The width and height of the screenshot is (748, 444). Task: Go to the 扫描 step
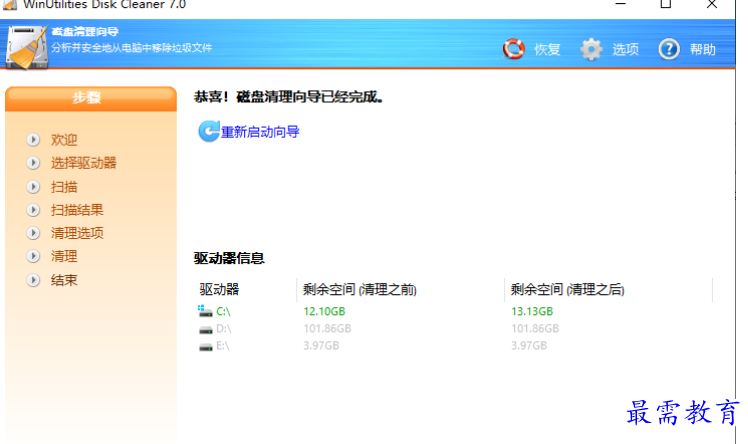[64, 187]
